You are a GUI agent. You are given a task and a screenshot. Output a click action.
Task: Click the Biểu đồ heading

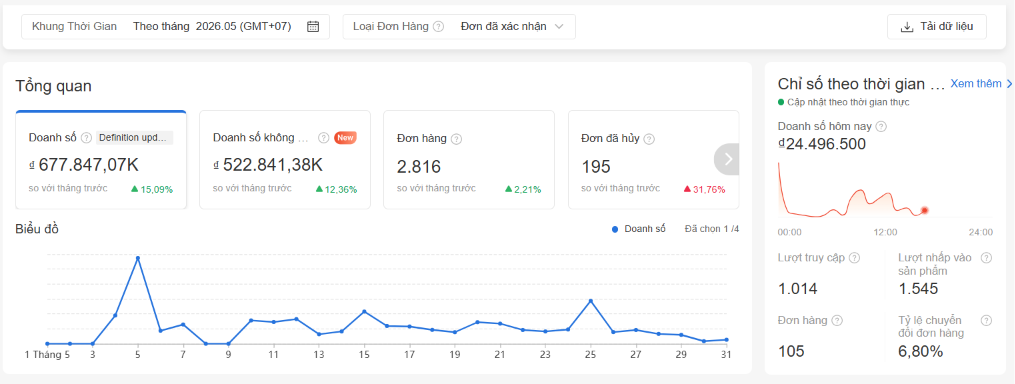(37, 229)
